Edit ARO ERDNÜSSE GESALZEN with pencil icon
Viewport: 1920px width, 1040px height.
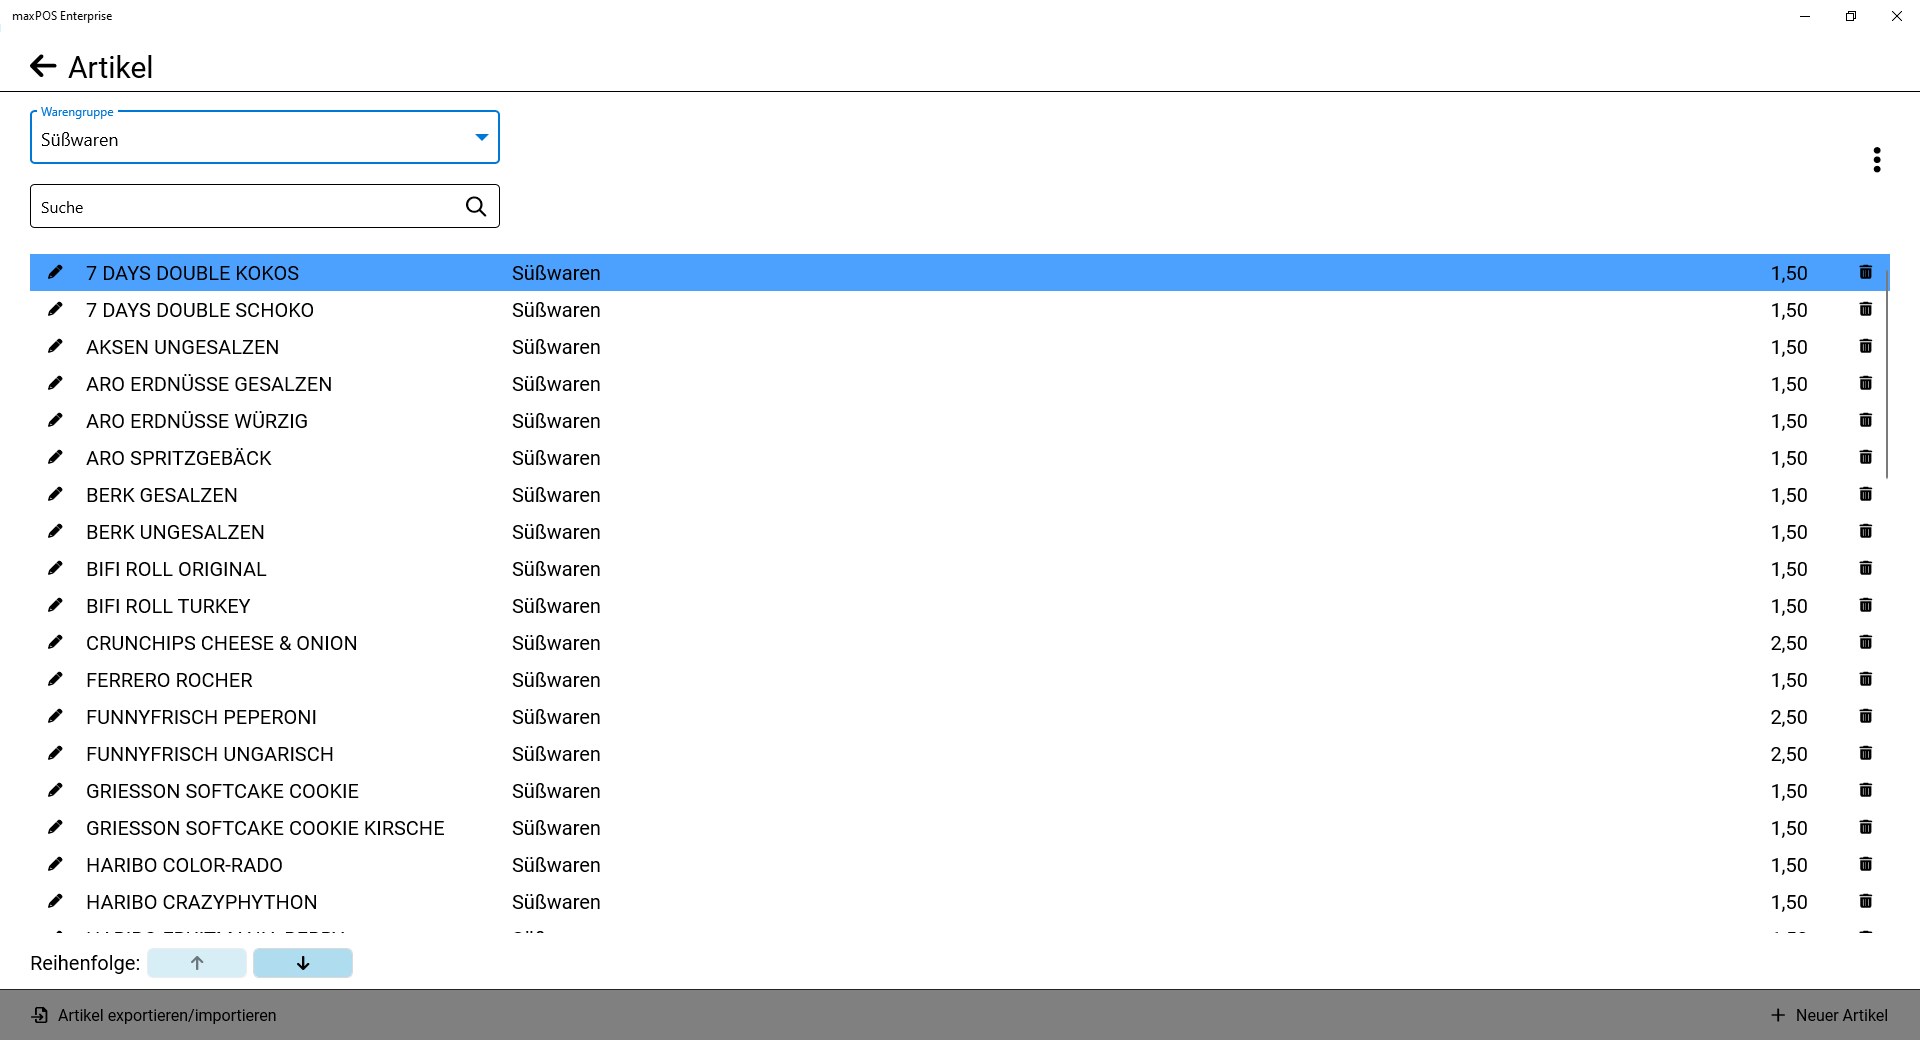(x=55, y=383)
